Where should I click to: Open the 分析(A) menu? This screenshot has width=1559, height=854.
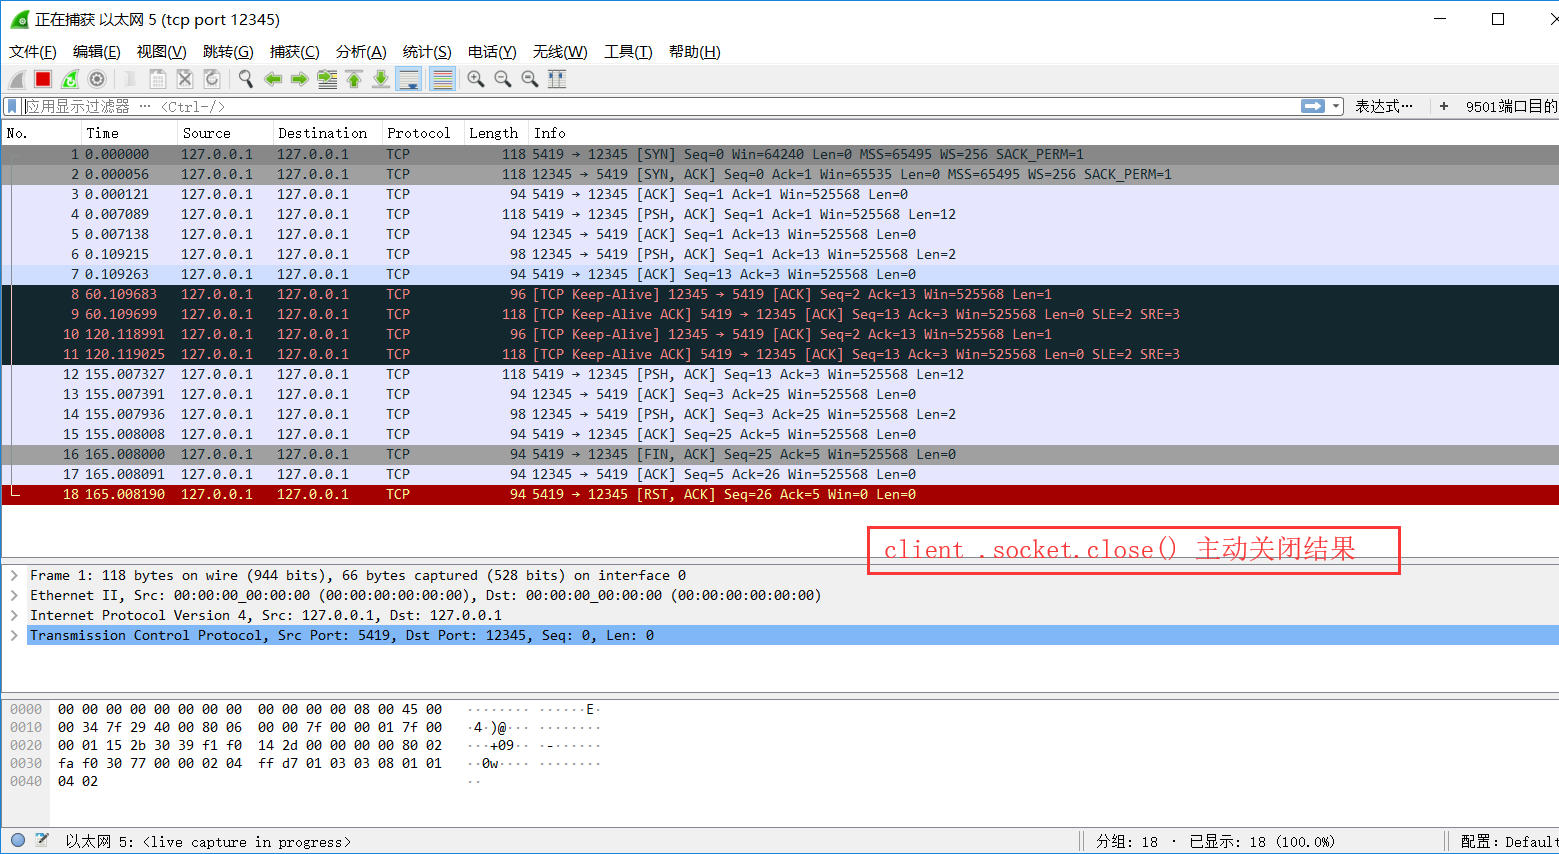click(x=360, y=52)
